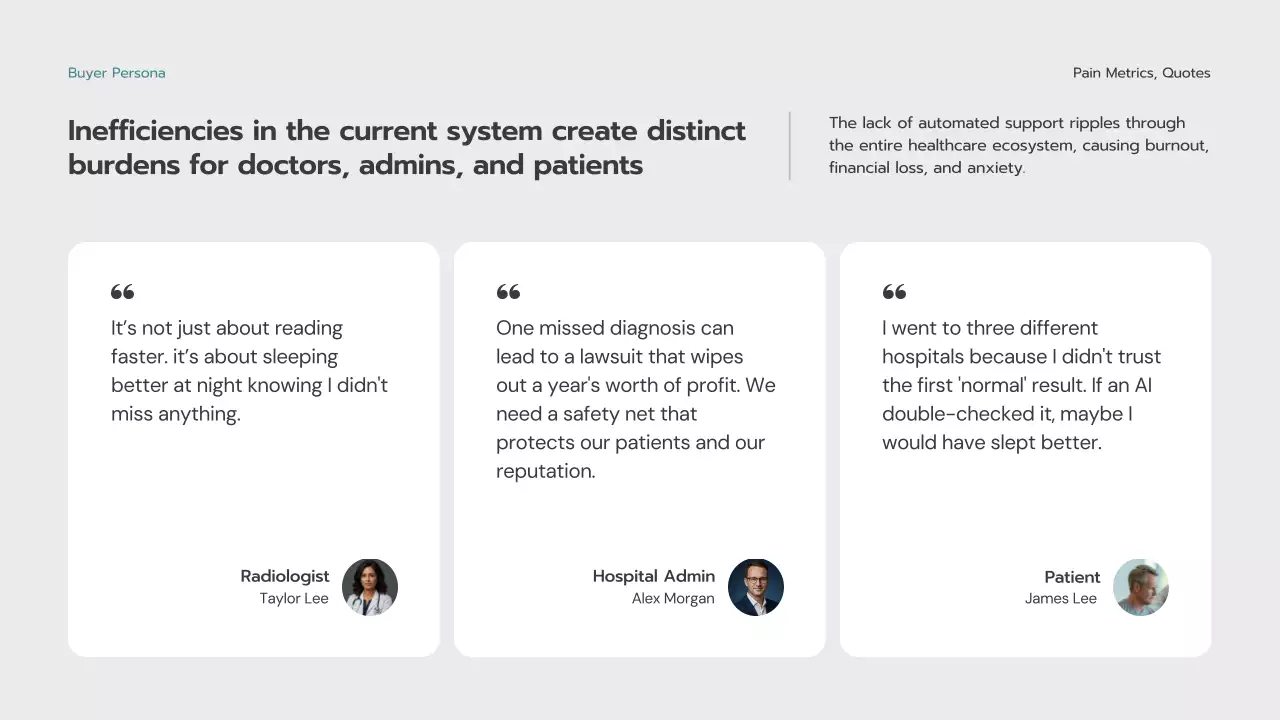Select Taylor Lee's avatar photo

coord(370,587)
